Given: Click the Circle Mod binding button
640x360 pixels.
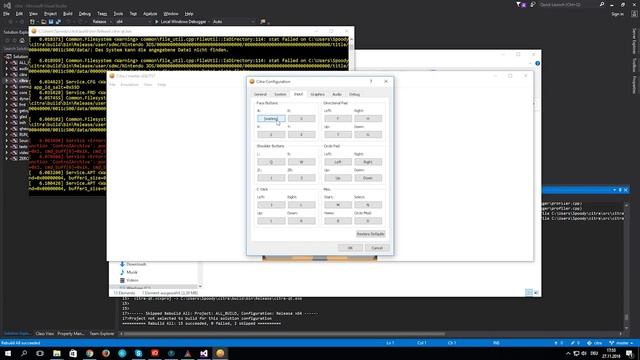Looking at the screenshot, I should click(x=368, y=221).
